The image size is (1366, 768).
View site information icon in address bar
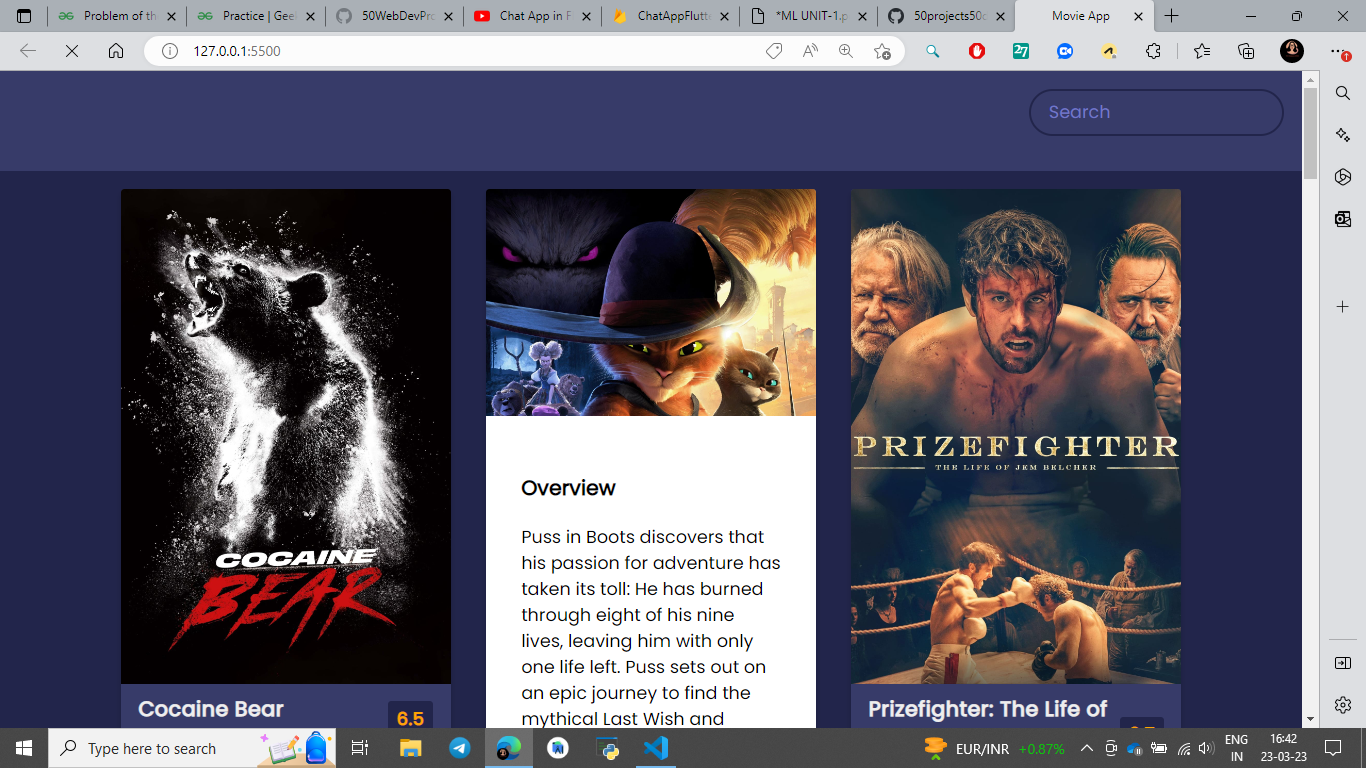(x=170, y=51)
